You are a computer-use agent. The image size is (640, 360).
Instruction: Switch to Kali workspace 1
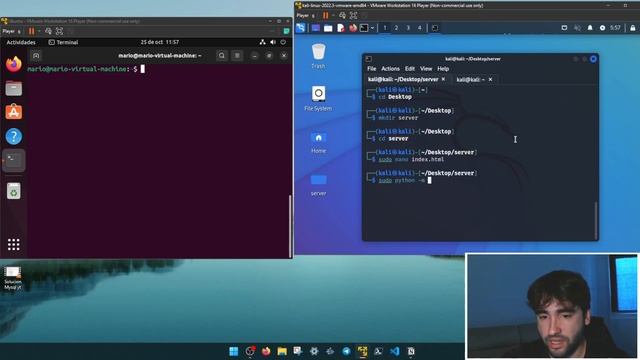point(384,28)
